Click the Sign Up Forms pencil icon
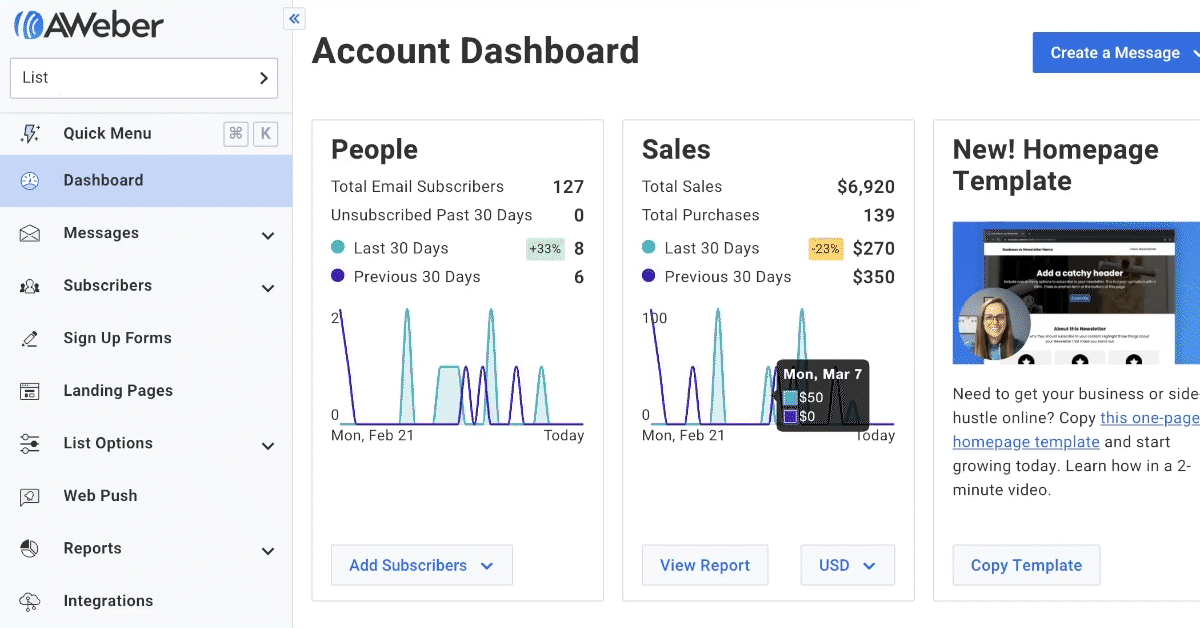1200x628 pixels. 30,339
